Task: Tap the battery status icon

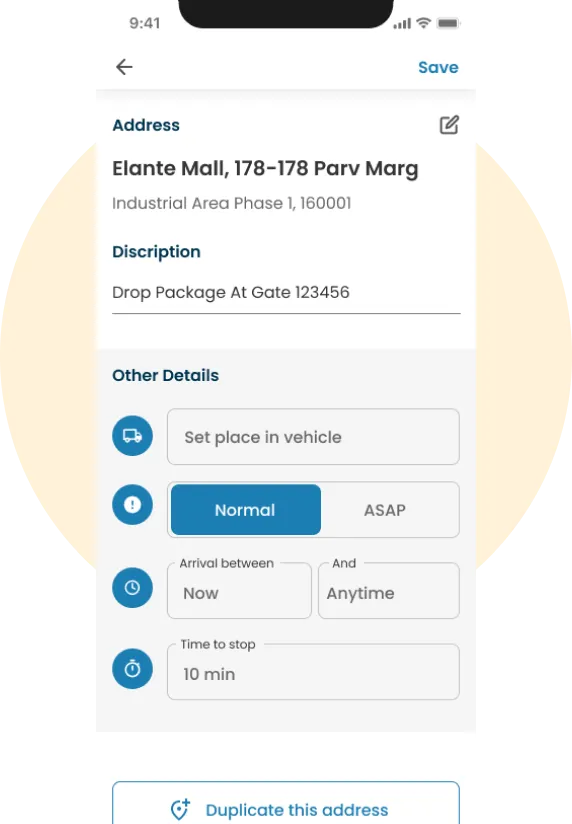Action: [x=448, y=23]
